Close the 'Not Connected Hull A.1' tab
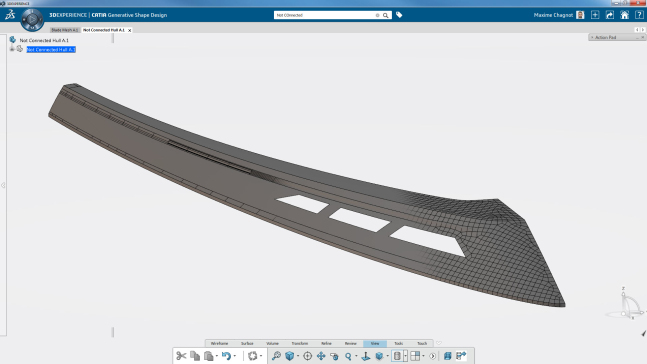 130,30
